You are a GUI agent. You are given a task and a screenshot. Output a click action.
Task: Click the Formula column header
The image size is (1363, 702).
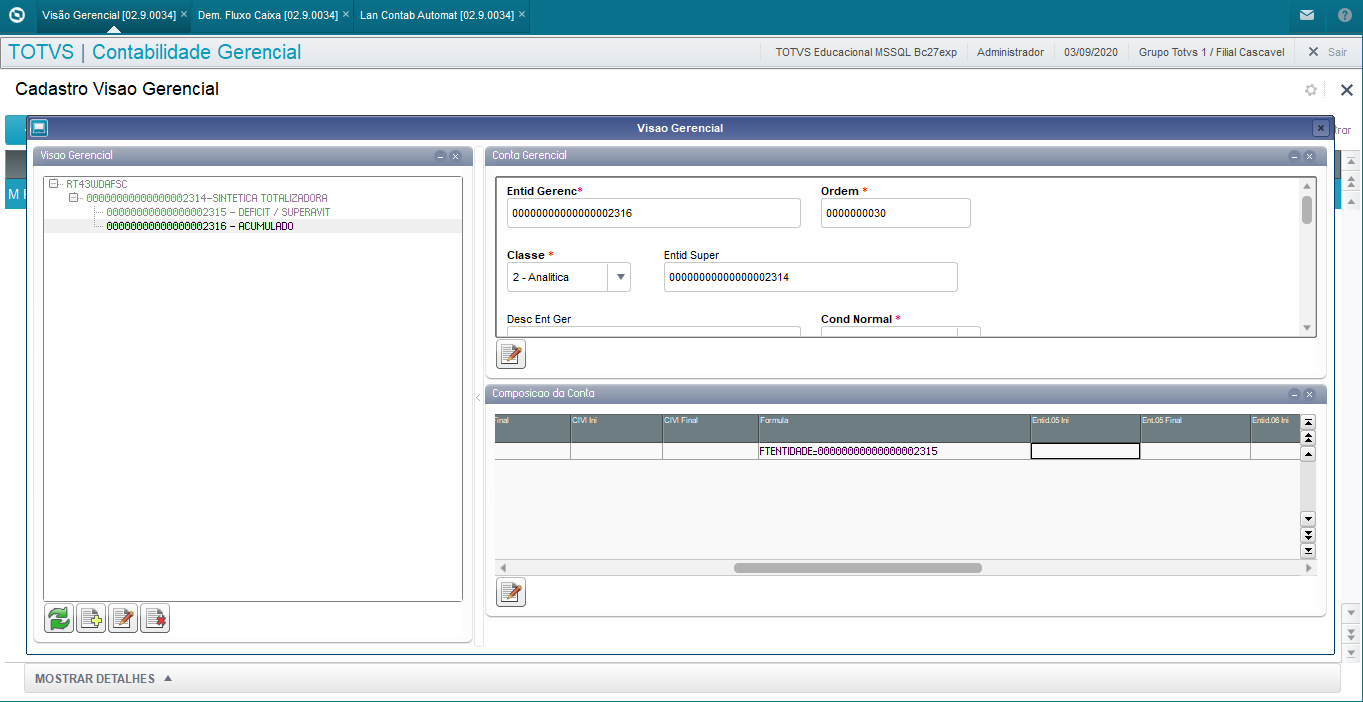(x=895, y=428)
